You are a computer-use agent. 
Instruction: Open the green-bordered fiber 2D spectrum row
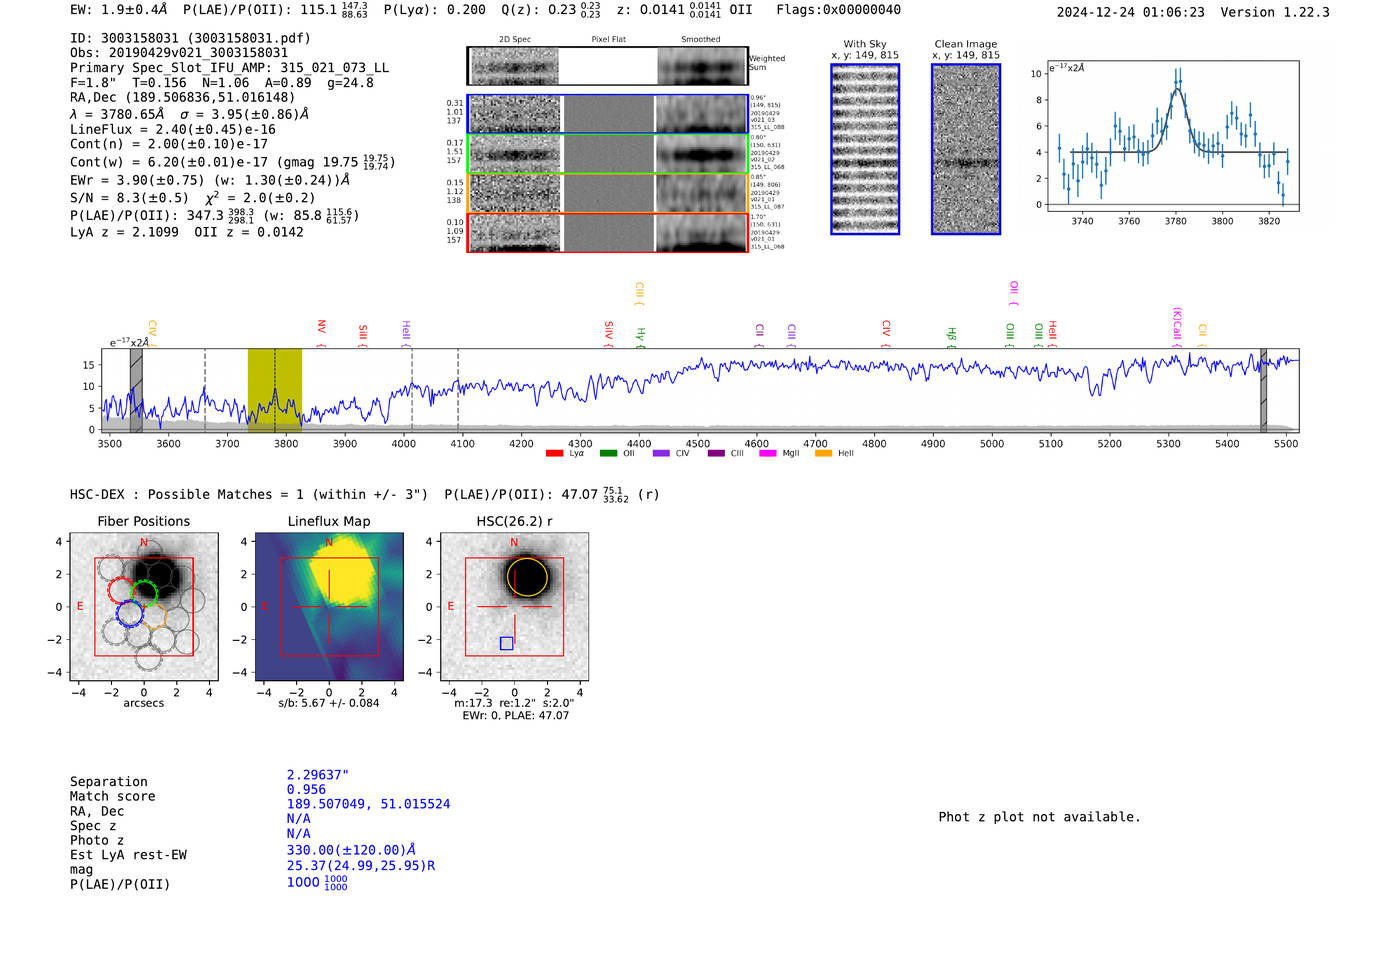pyautogui.click(x=608, y=154)
